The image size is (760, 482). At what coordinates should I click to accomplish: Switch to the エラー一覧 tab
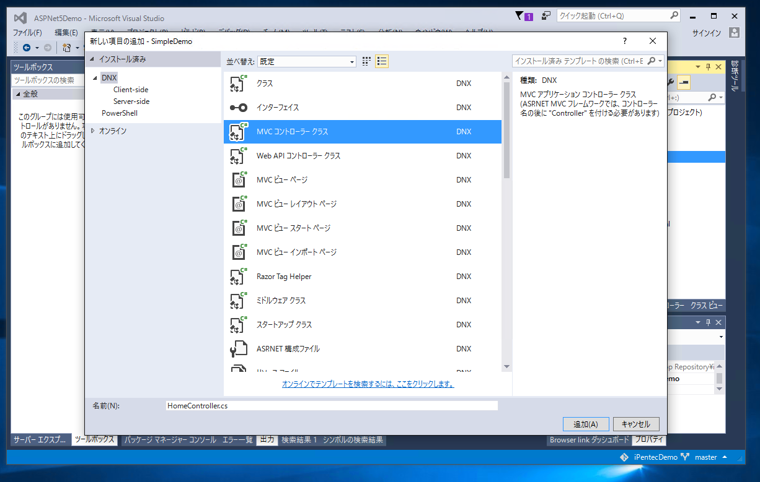pyautogui.click(x=238, y=440)
